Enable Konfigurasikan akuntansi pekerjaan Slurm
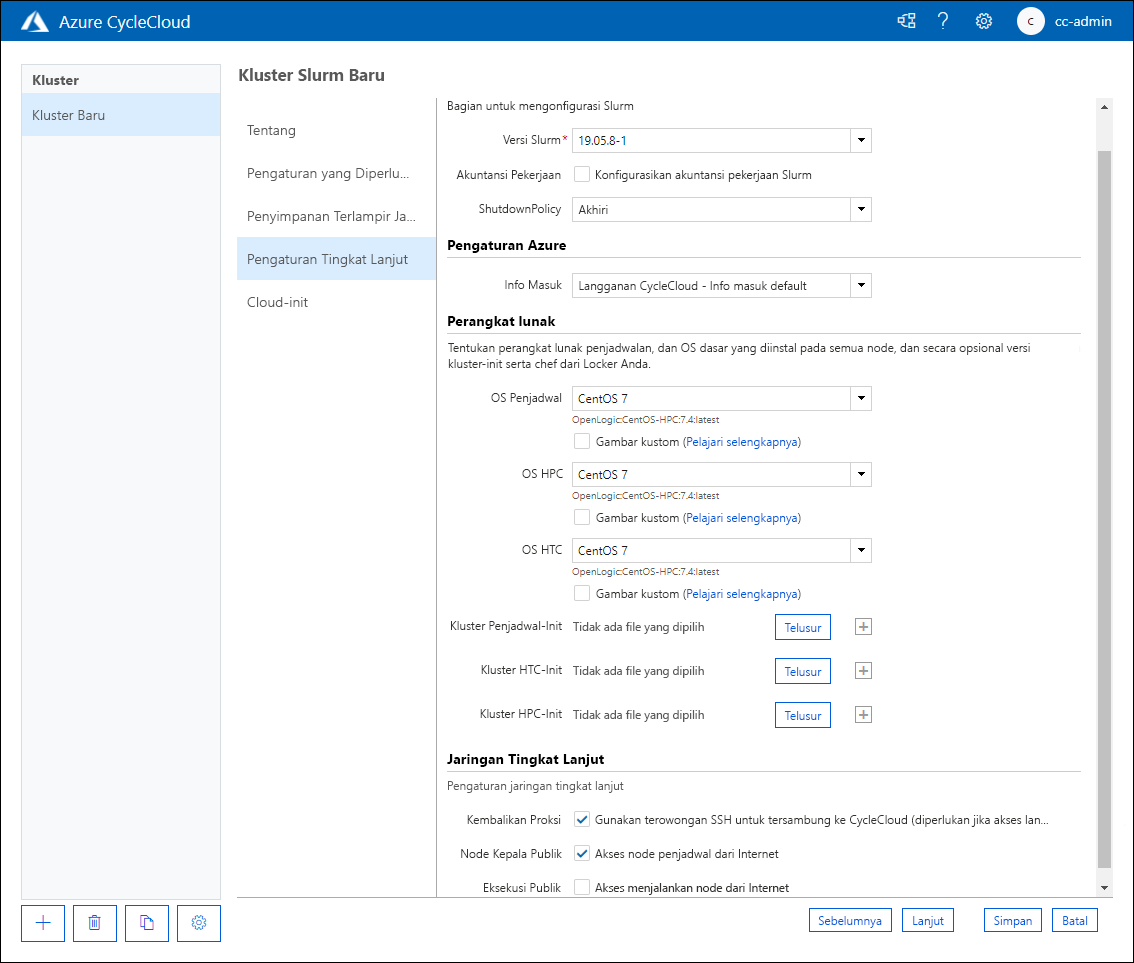 click(x=581, y=174)
